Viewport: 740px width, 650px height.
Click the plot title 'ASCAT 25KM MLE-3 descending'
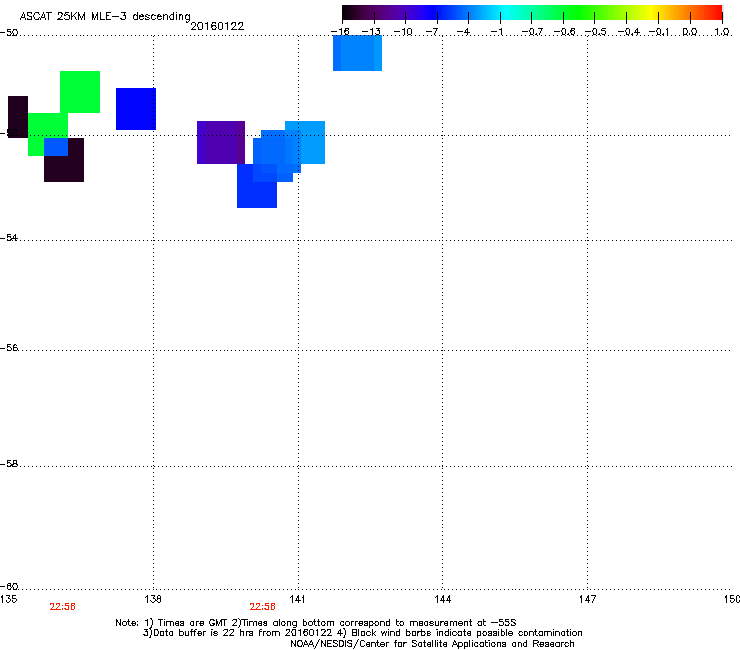pos(105,16)
